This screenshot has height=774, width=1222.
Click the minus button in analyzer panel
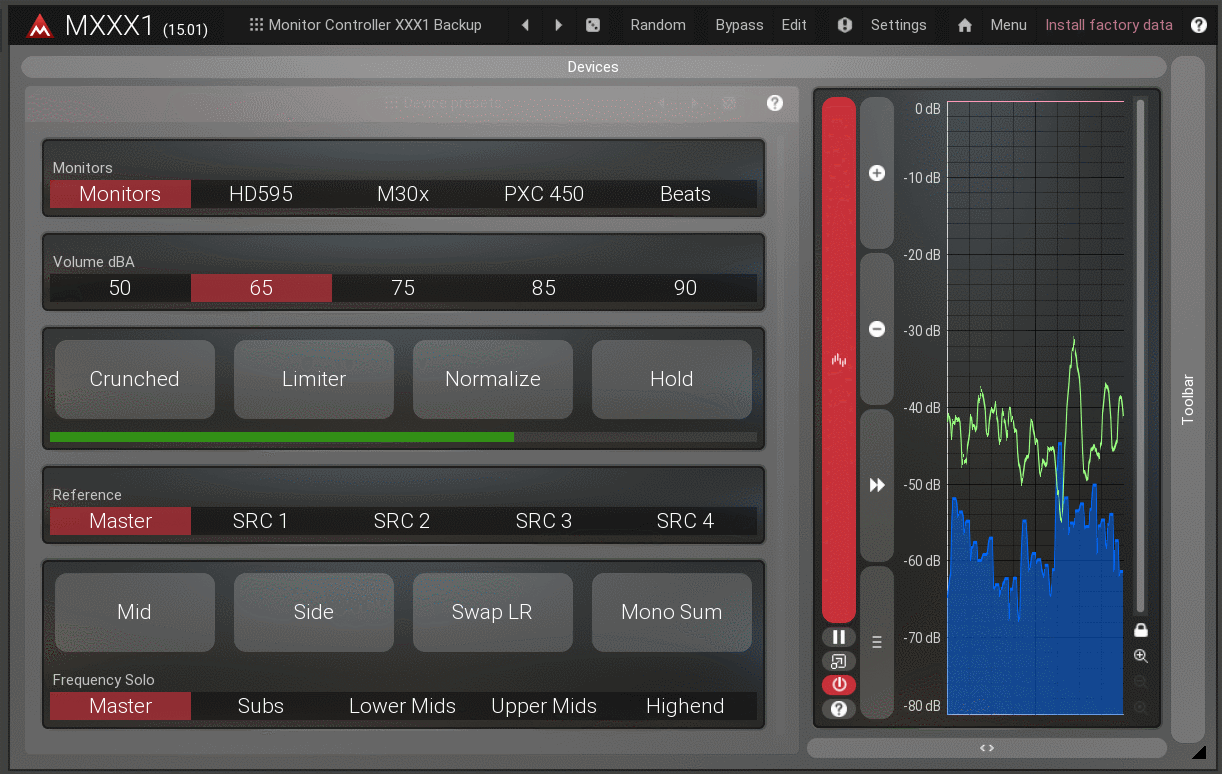(x=877, y=329)
